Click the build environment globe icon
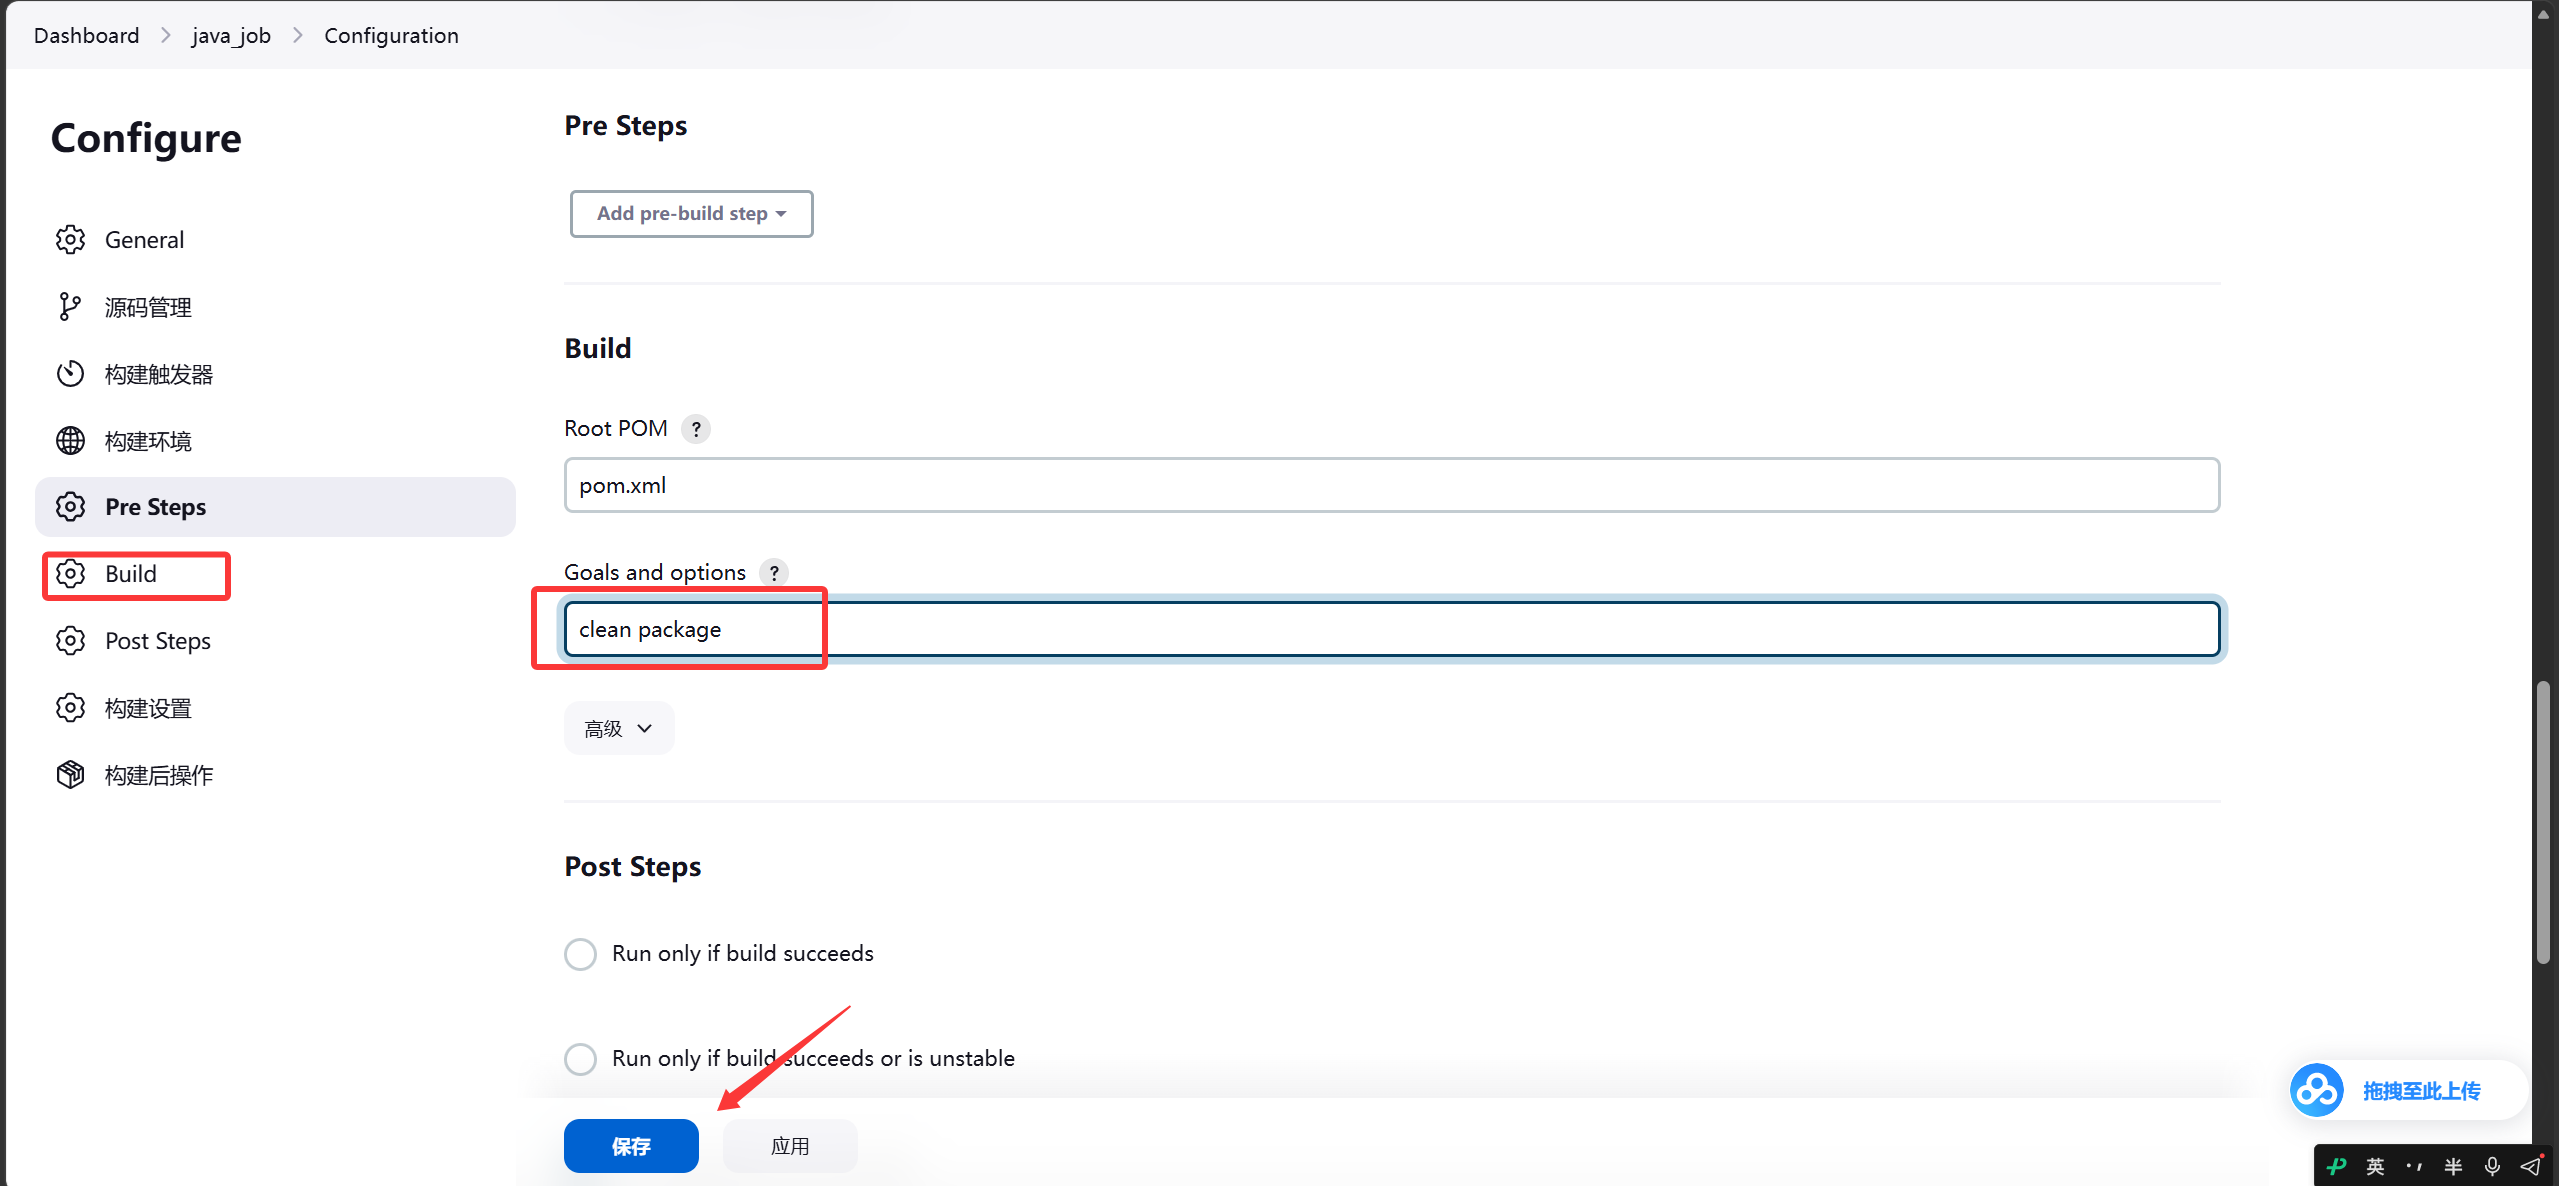 click(x=70, y=441)
